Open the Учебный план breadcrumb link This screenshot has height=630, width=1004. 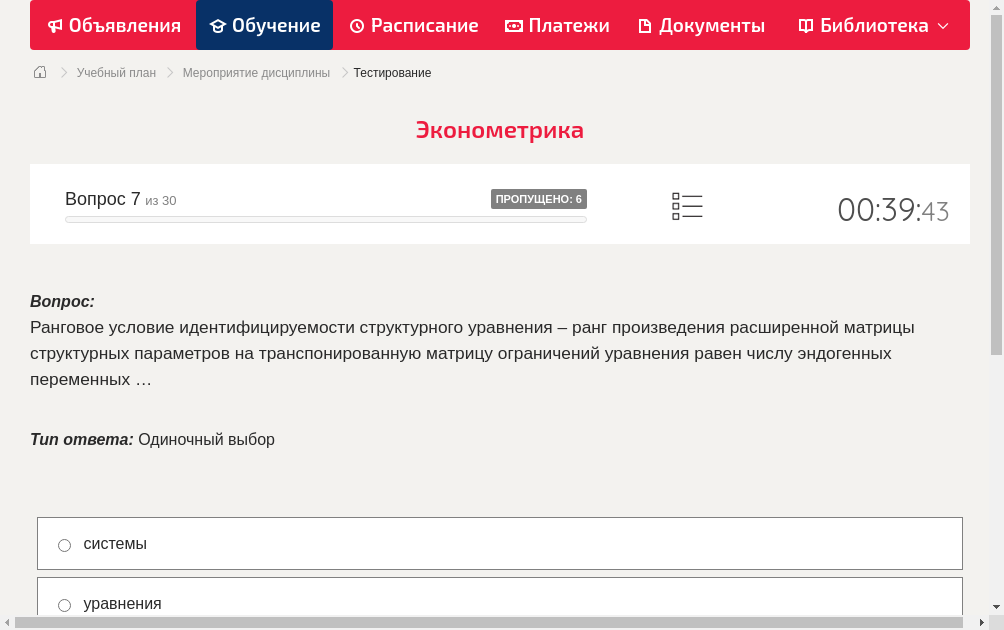click(118, 72)
